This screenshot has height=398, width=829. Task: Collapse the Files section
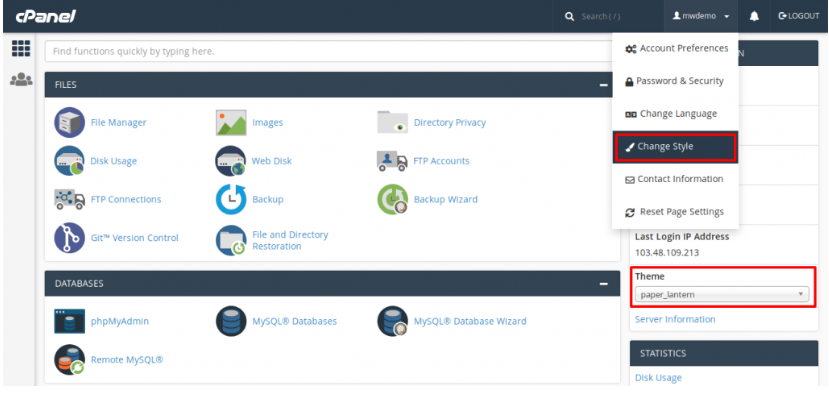[603, 85]
